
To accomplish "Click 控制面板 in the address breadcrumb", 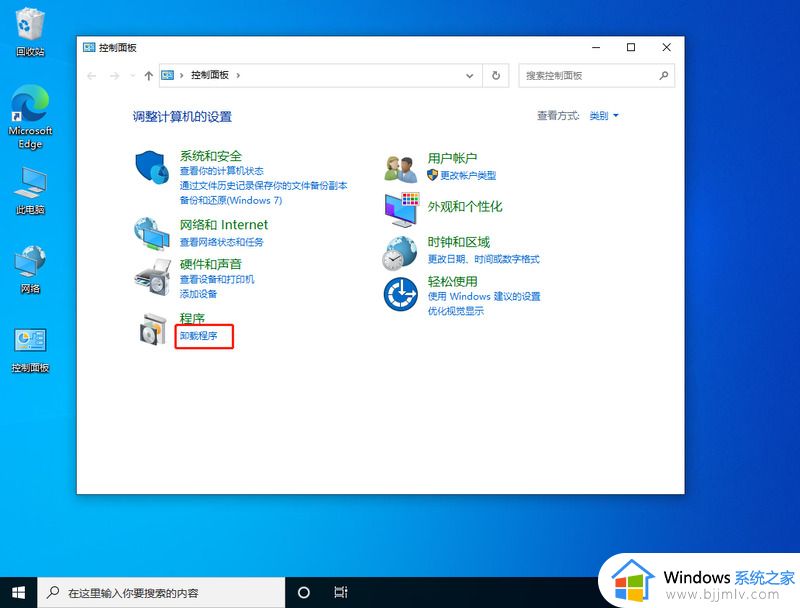I will tap(210, 75).
